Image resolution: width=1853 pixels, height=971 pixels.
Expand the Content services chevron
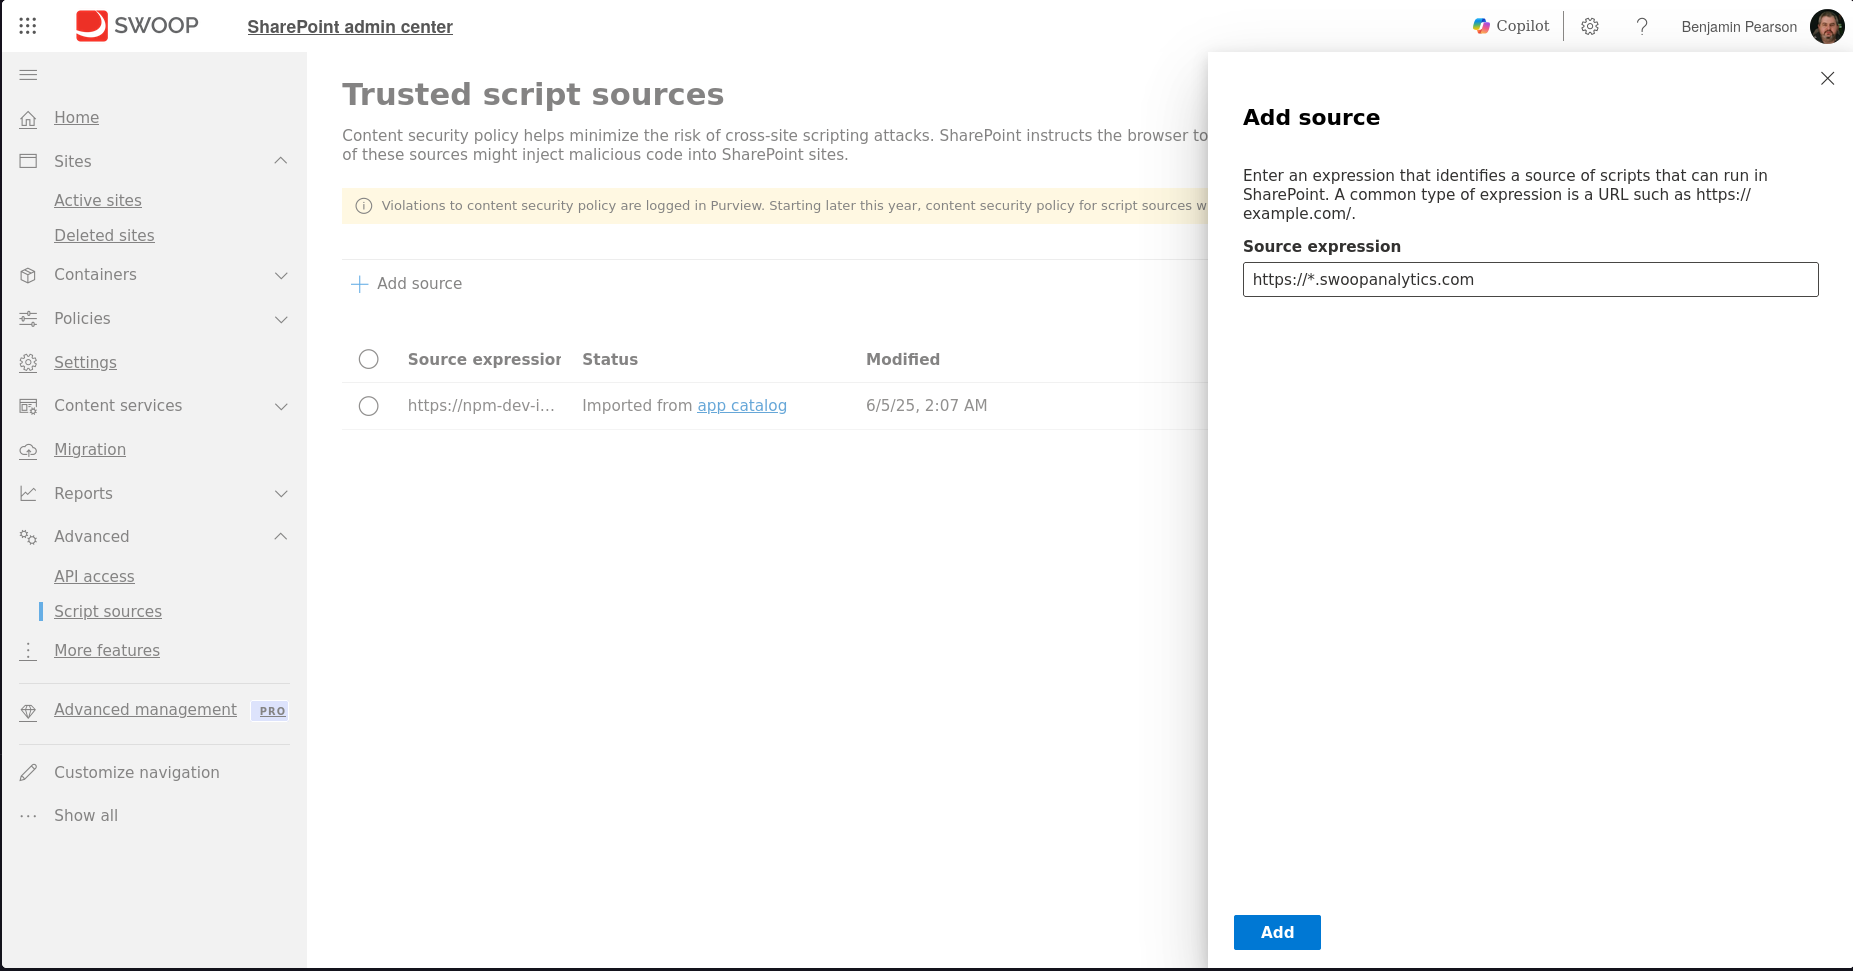click(x=281, y=406)
